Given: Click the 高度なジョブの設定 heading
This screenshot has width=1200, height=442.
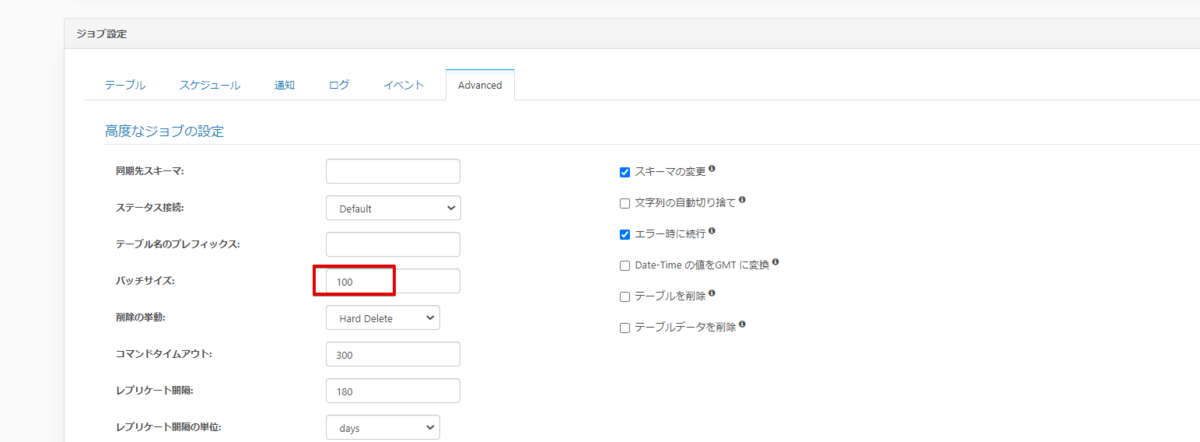Looking at the screenshot, I should (x=165, y=131).
